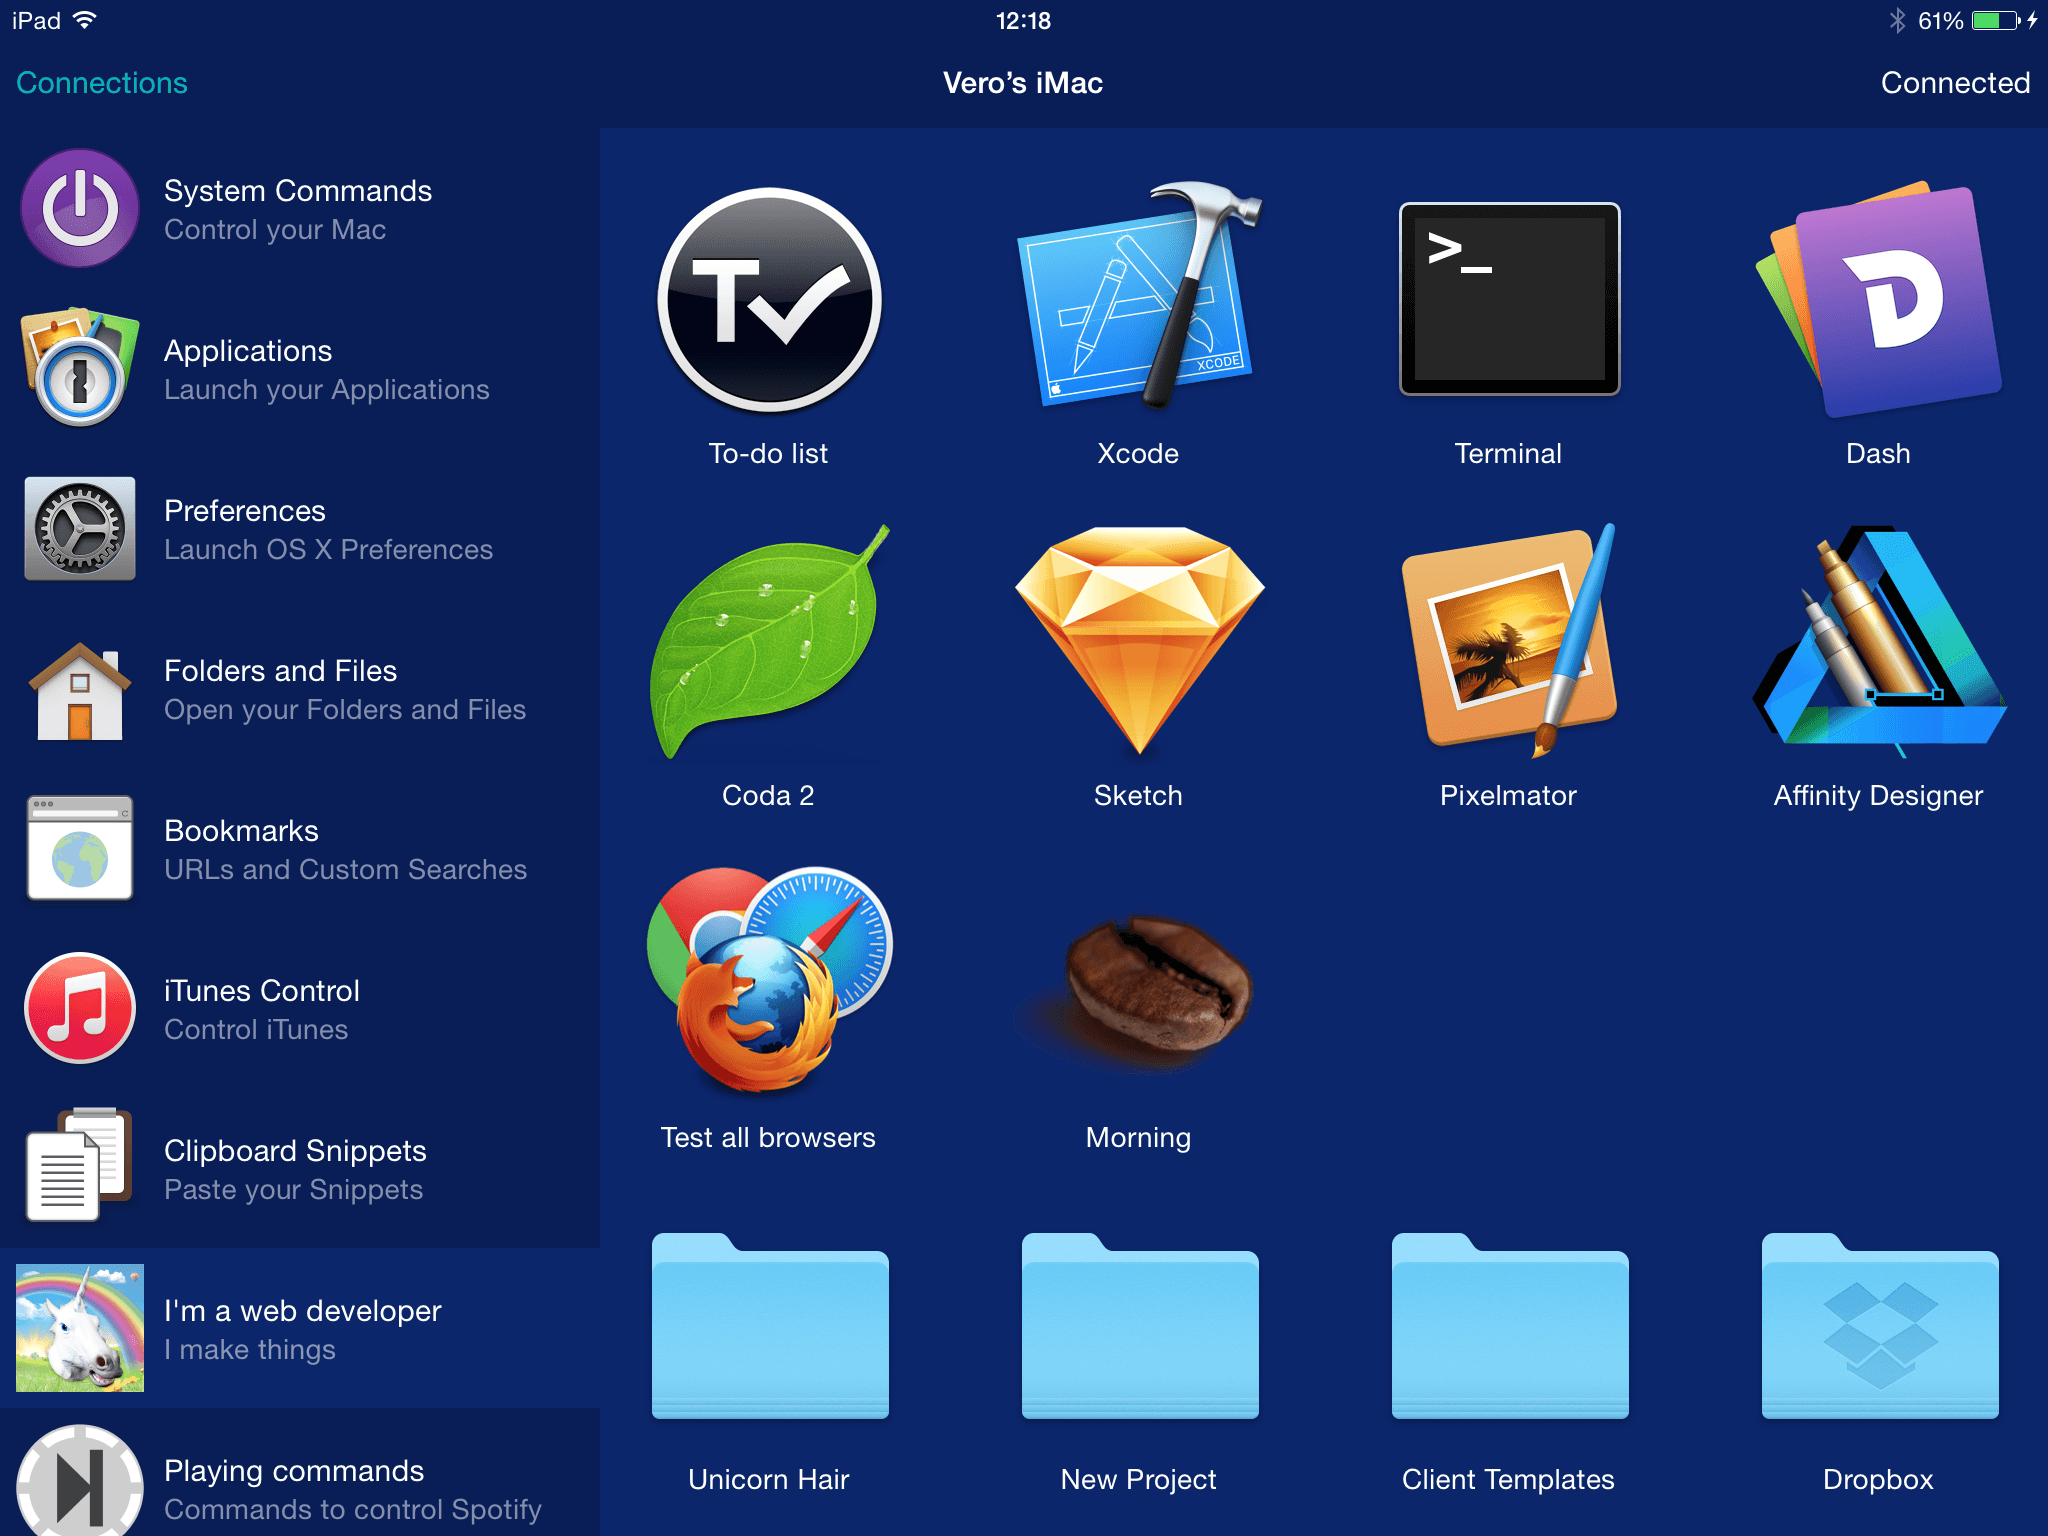Screen dimensions: 2048x1536
Task: Open the Affinity Designer icon
Action: coord(1879,640)
